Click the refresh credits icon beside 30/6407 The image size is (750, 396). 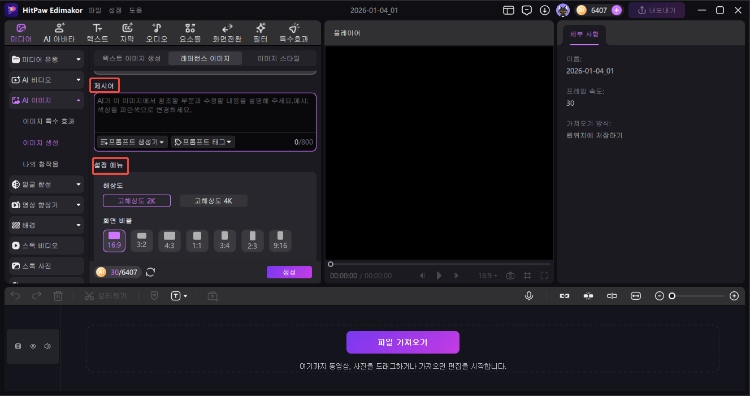[150, 272]
